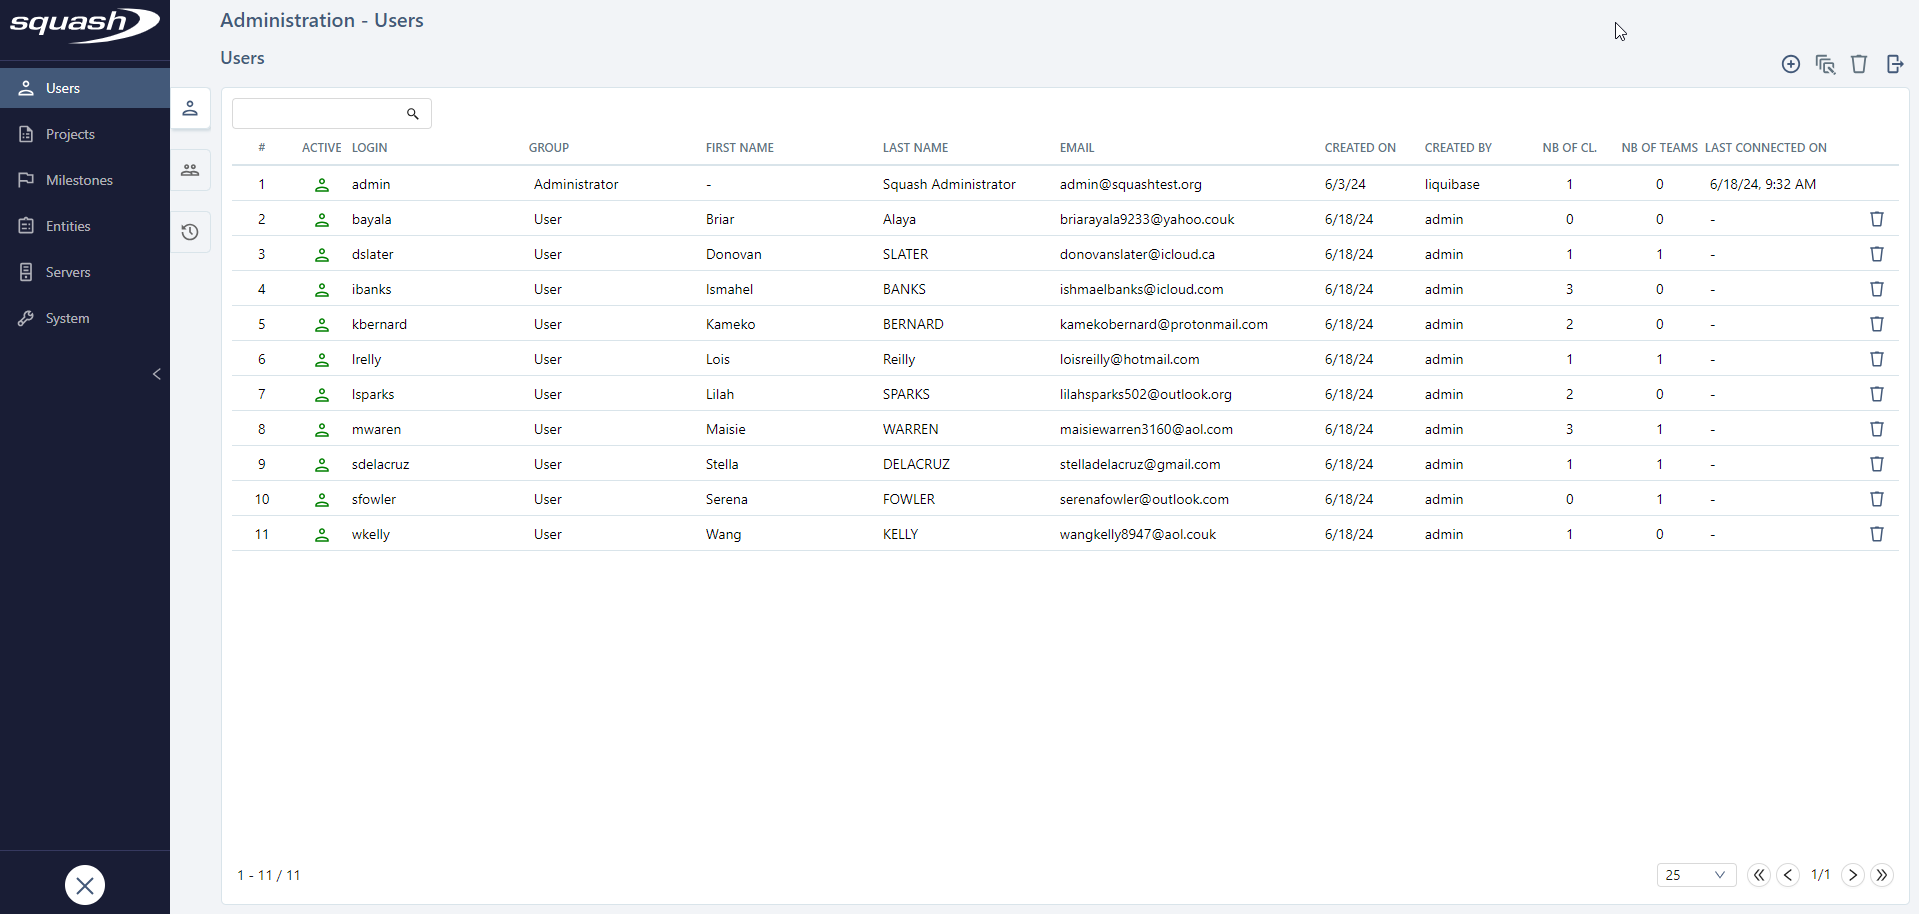Click the next page arrow control
The height and width of the screenshot is (914, 1919).
click(1852, 875)
